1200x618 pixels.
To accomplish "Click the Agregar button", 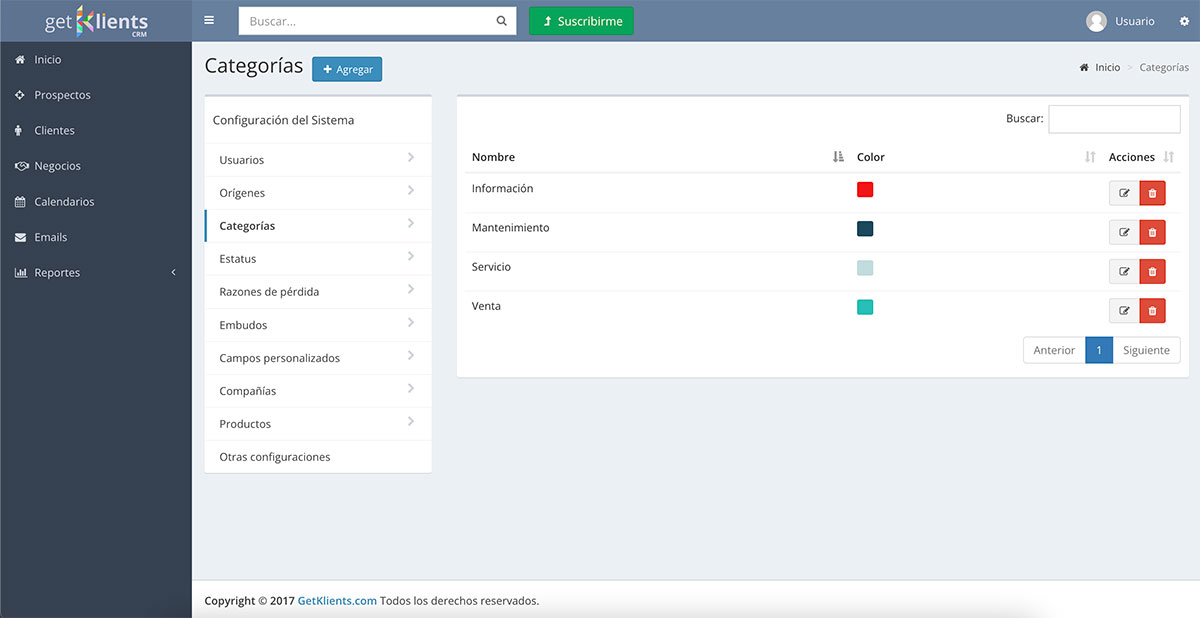I will (347, 69).
